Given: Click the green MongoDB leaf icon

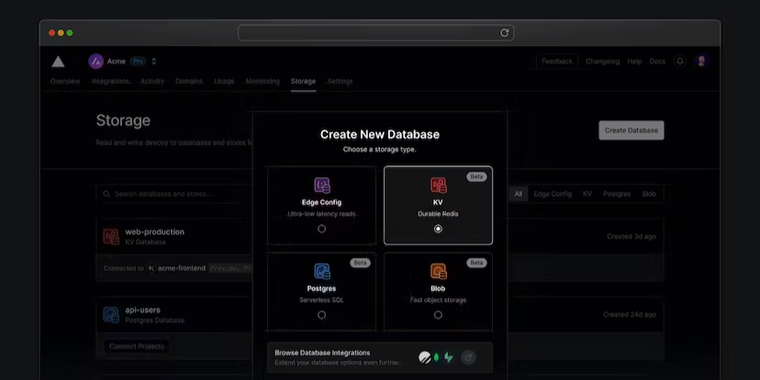Looking at the screenshot, I should click(436, 358).
